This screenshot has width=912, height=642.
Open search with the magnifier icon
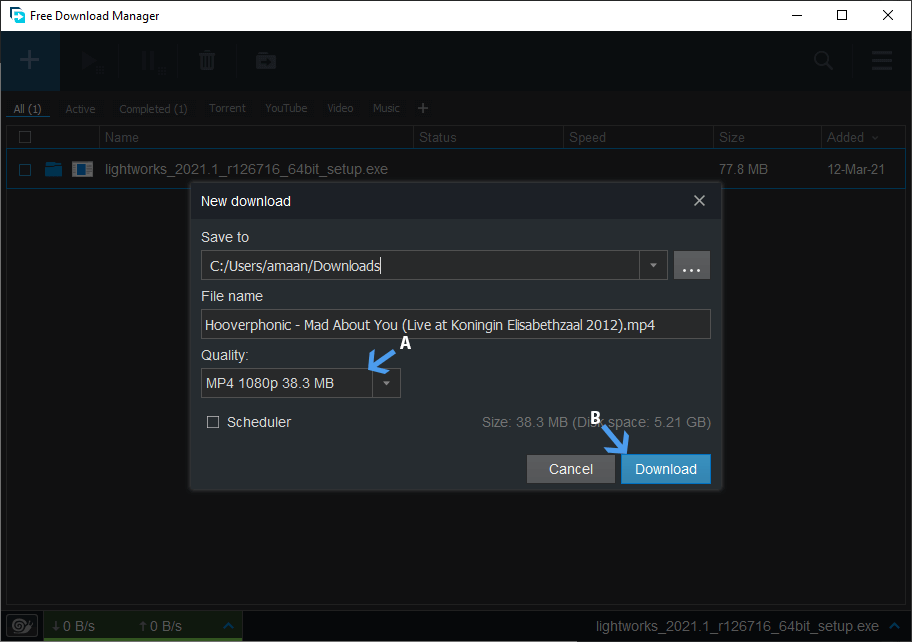823,60
